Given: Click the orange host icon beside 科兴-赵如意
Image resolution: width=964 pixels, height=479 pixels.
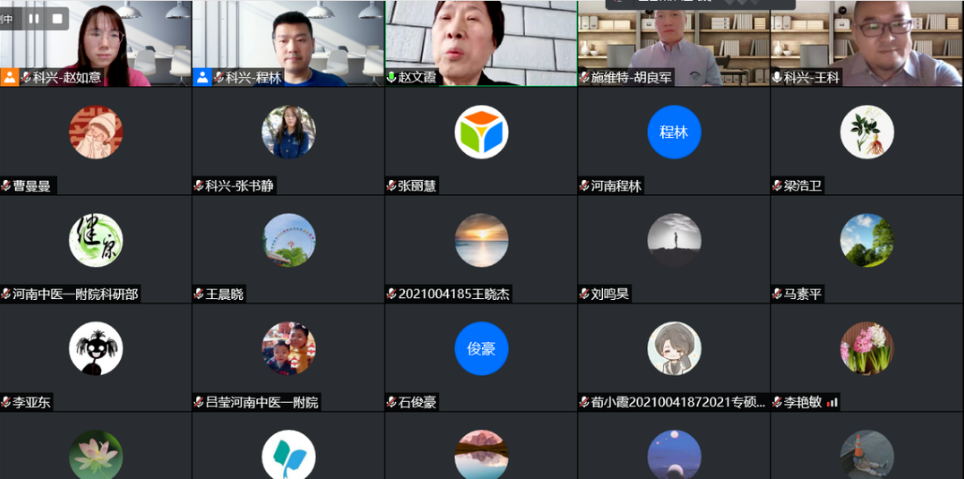Looking at the screenshot, I should point(9,77).
